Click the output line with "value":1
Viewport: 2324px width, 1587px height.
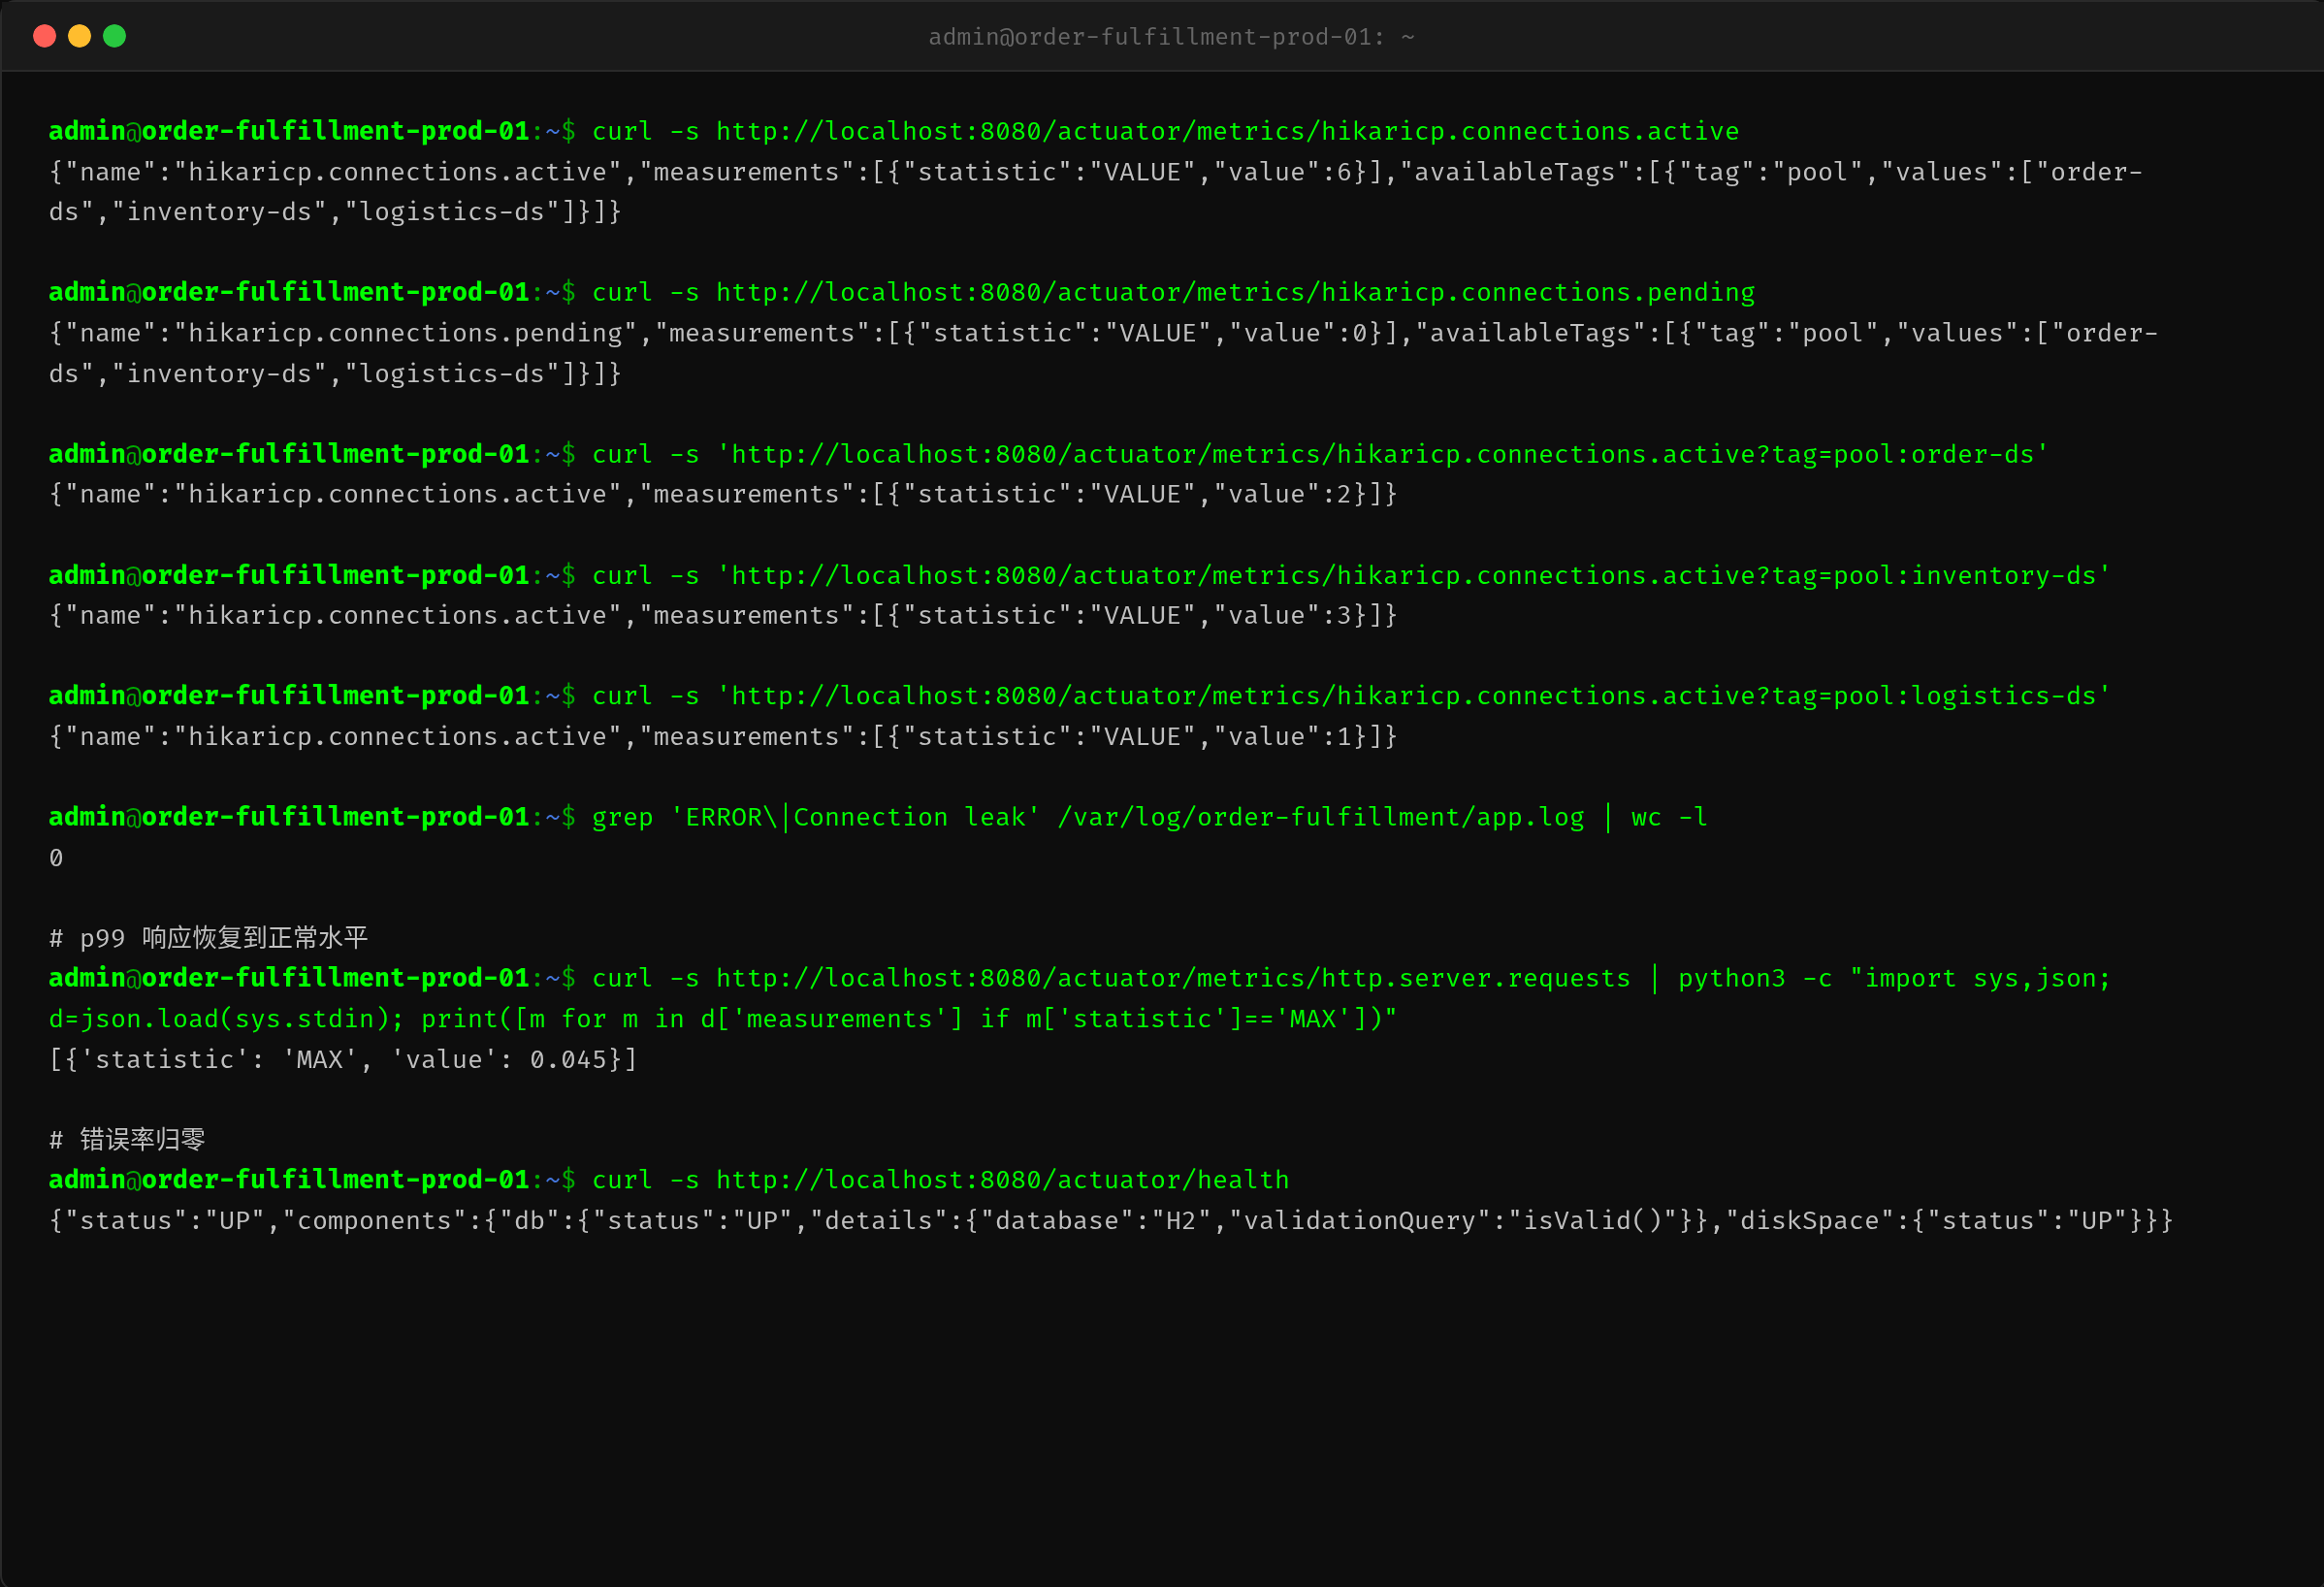[723, 737]
